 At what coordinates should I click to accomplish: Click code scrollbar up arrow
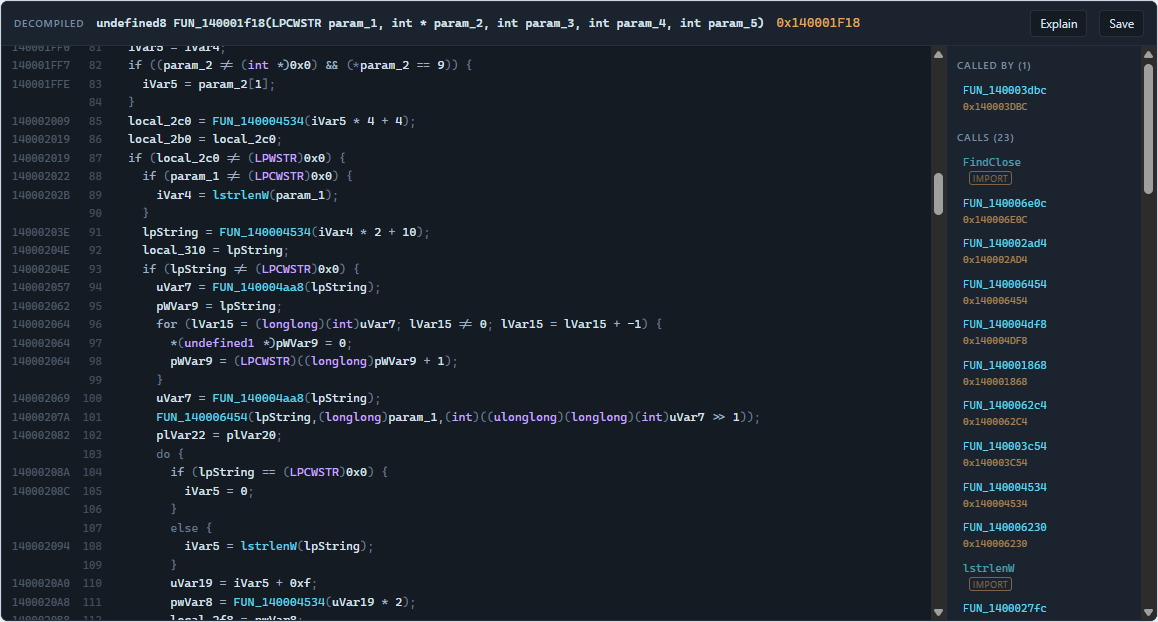[x=938, y=55]
